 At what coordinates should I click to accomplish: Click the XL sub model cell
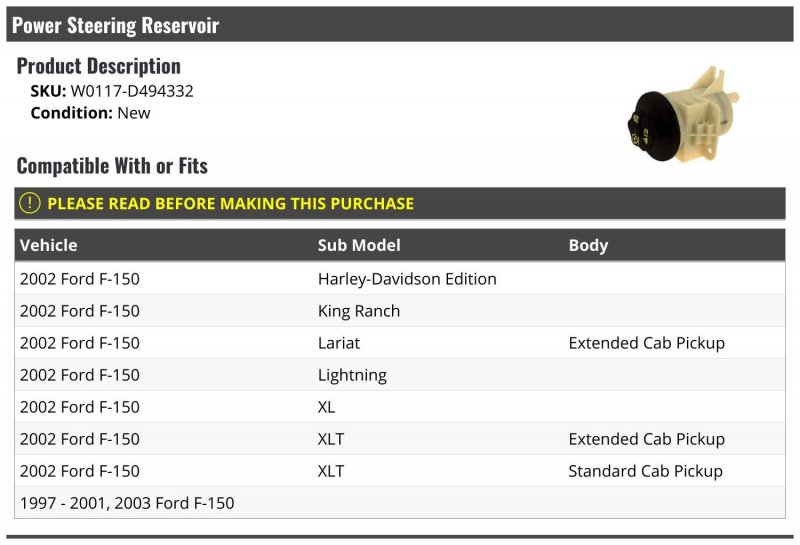327,407
